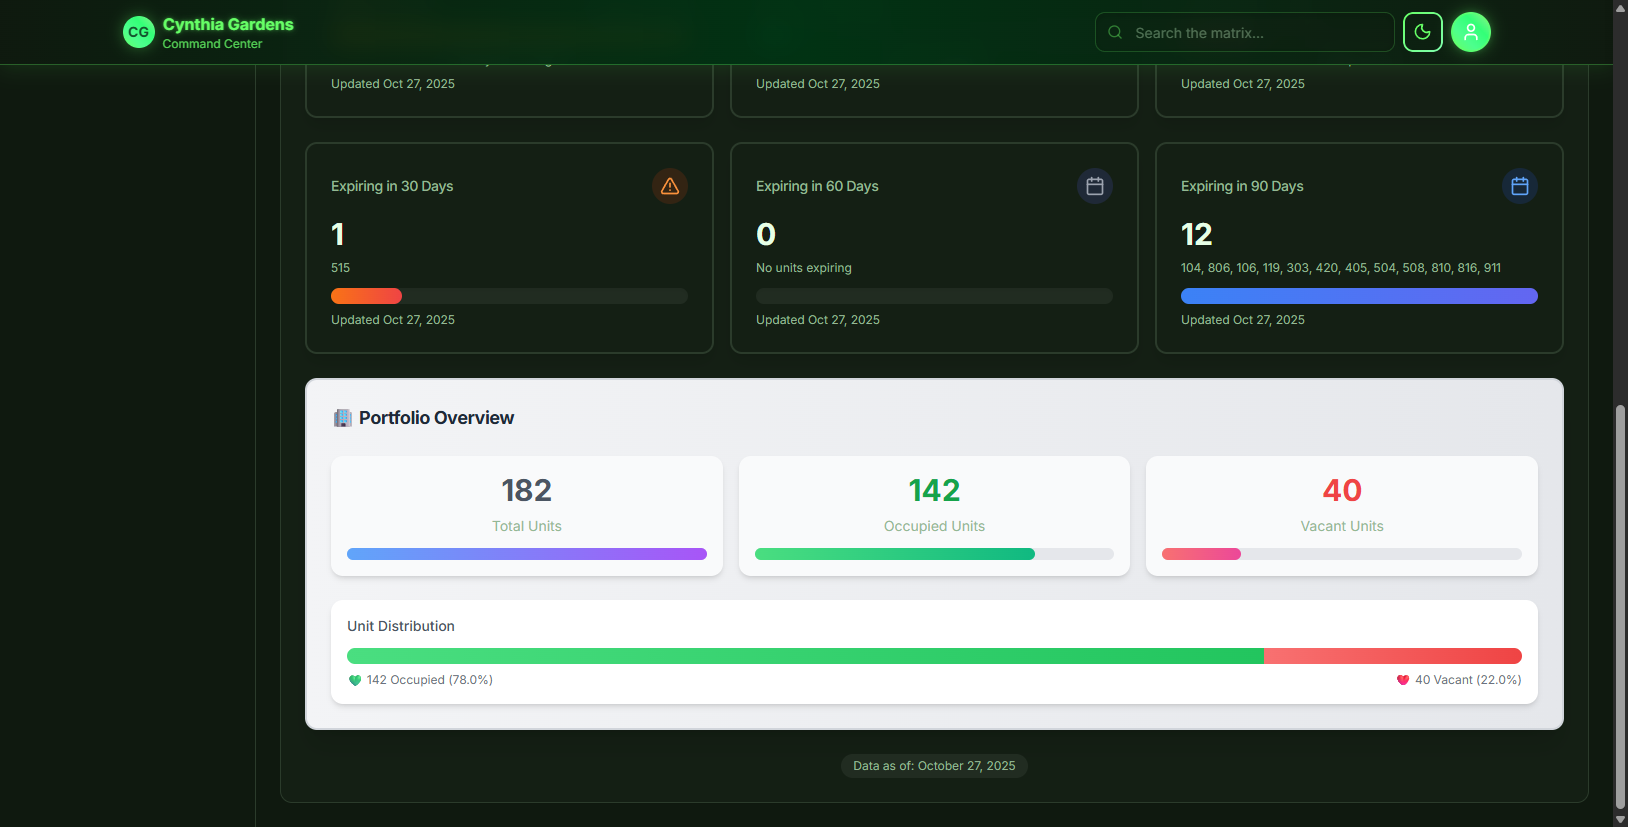This screenshot has height=827, width=1628.
Task: Click the Expiring in 90 Days calendar icon
Action: pos(1519,186)
